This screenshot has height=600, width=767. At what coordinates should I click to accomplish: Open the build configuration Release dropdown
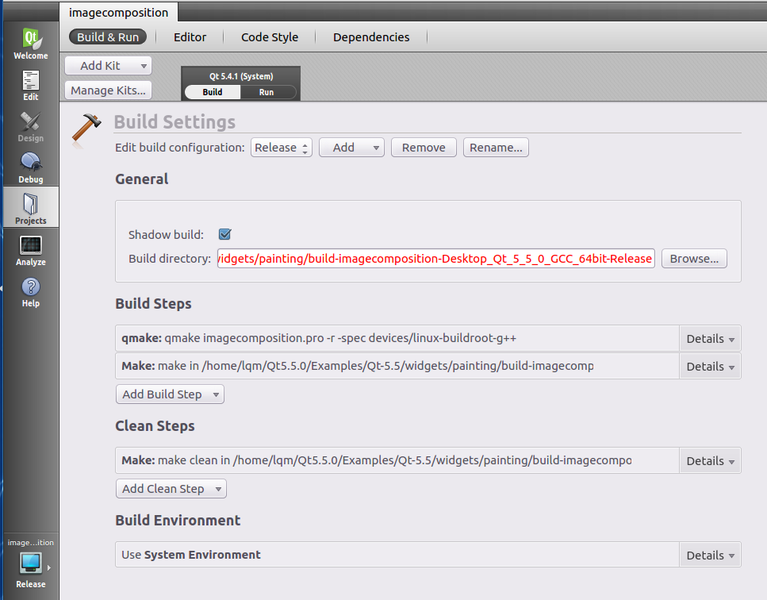(281, 148)
